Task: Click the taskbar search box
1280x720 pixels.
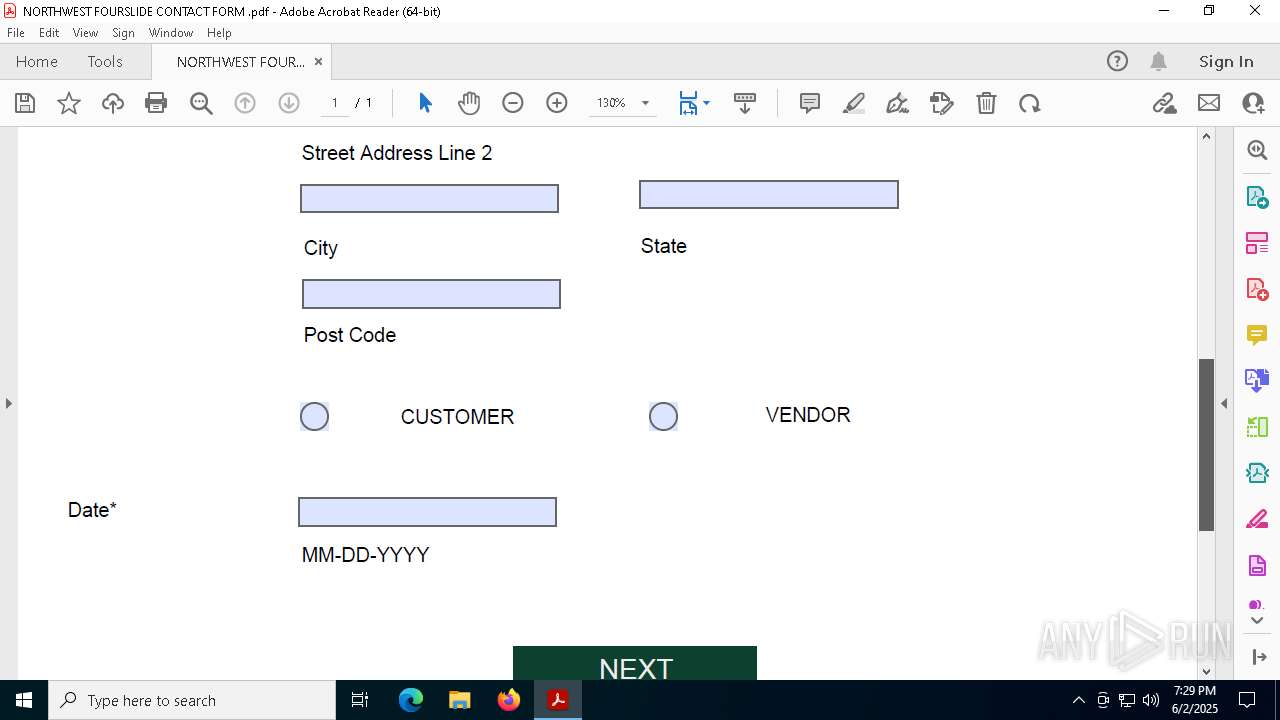Action: [192, 700]
